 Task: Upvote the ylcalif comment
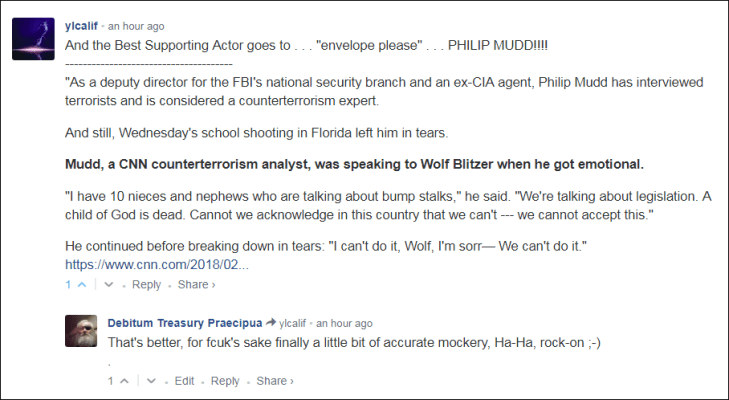[82, 285]
